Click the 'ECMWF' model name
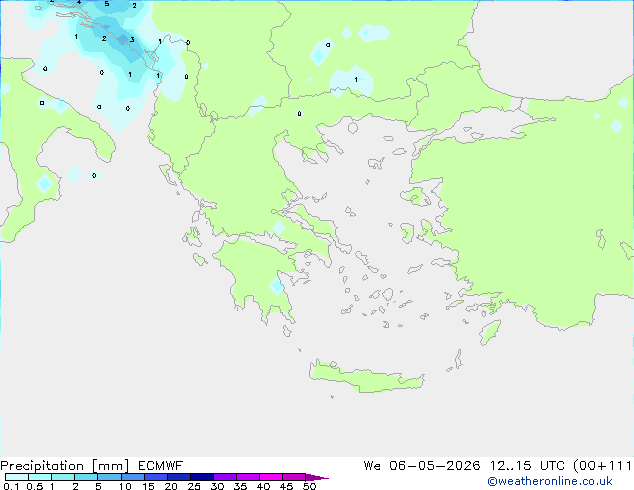634x490 pixels. click(161, 466)
